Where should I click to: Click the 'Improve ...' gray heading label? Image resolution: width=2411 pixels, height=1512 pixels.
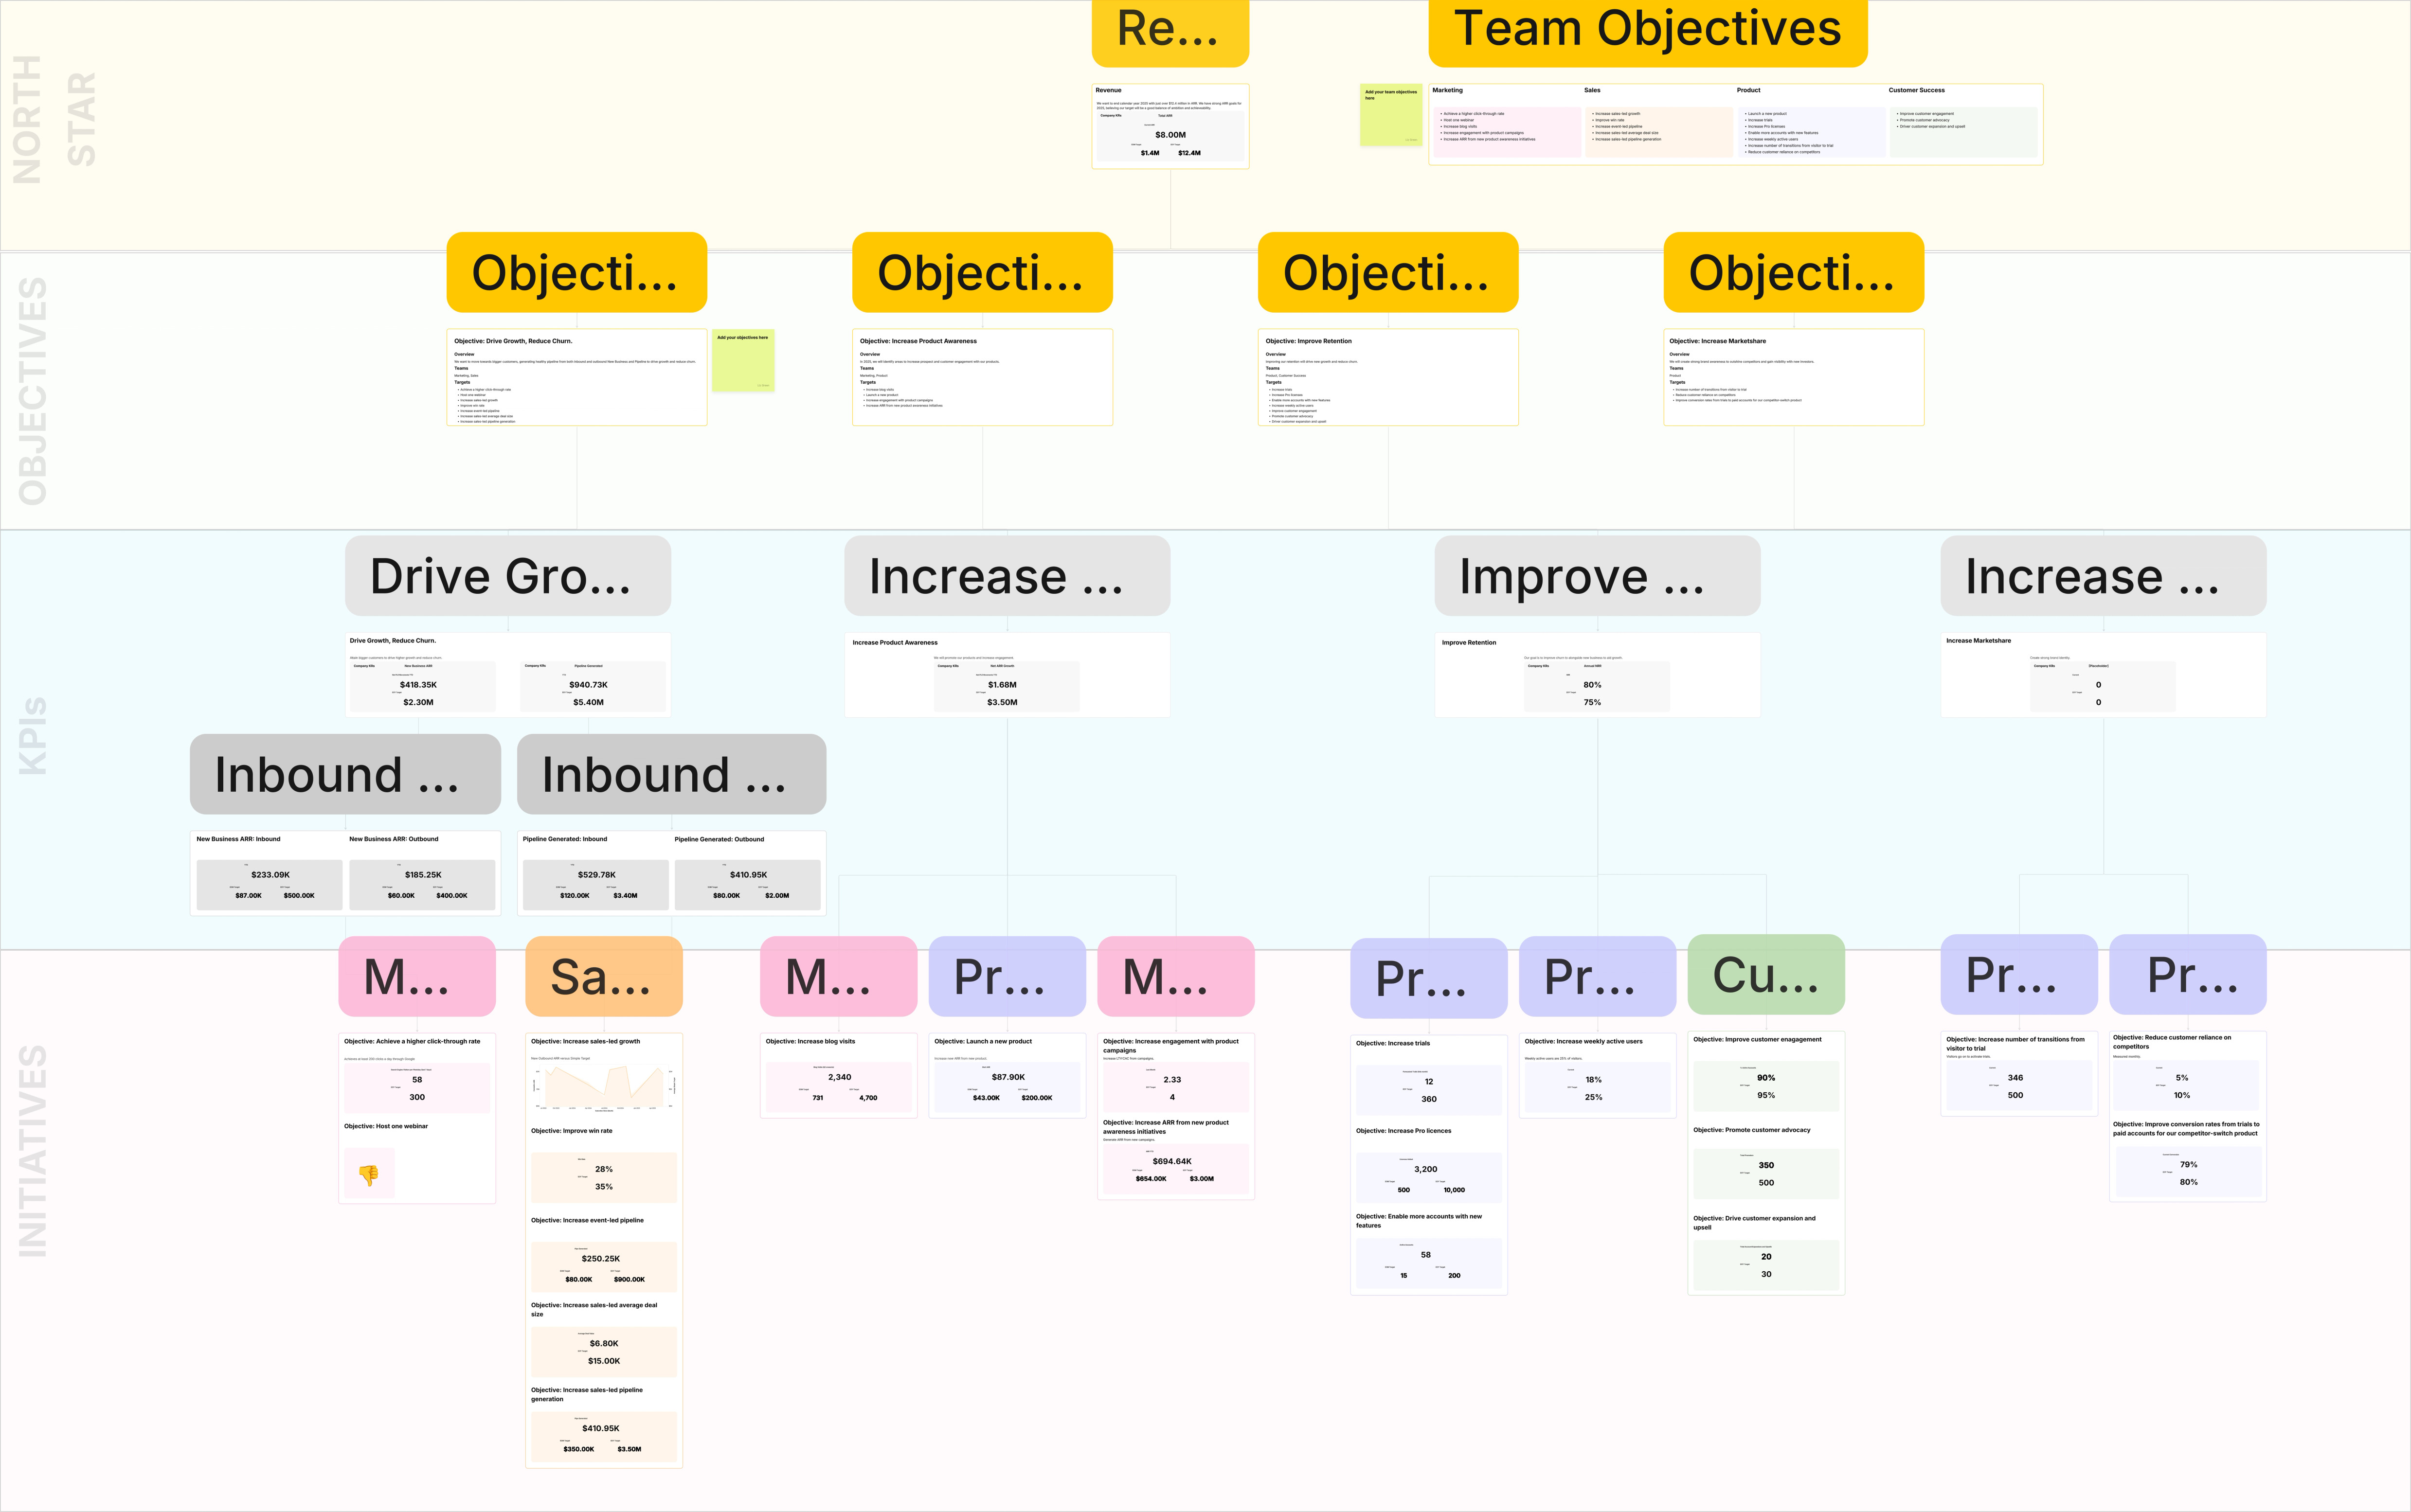click(1596, 576)
